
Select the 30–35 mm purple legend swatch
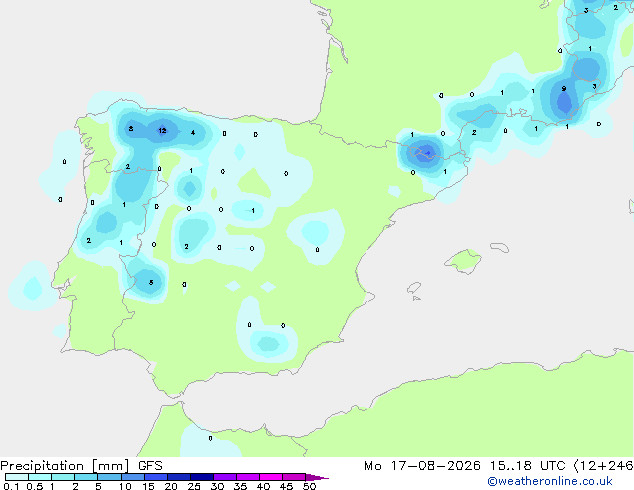225,477
